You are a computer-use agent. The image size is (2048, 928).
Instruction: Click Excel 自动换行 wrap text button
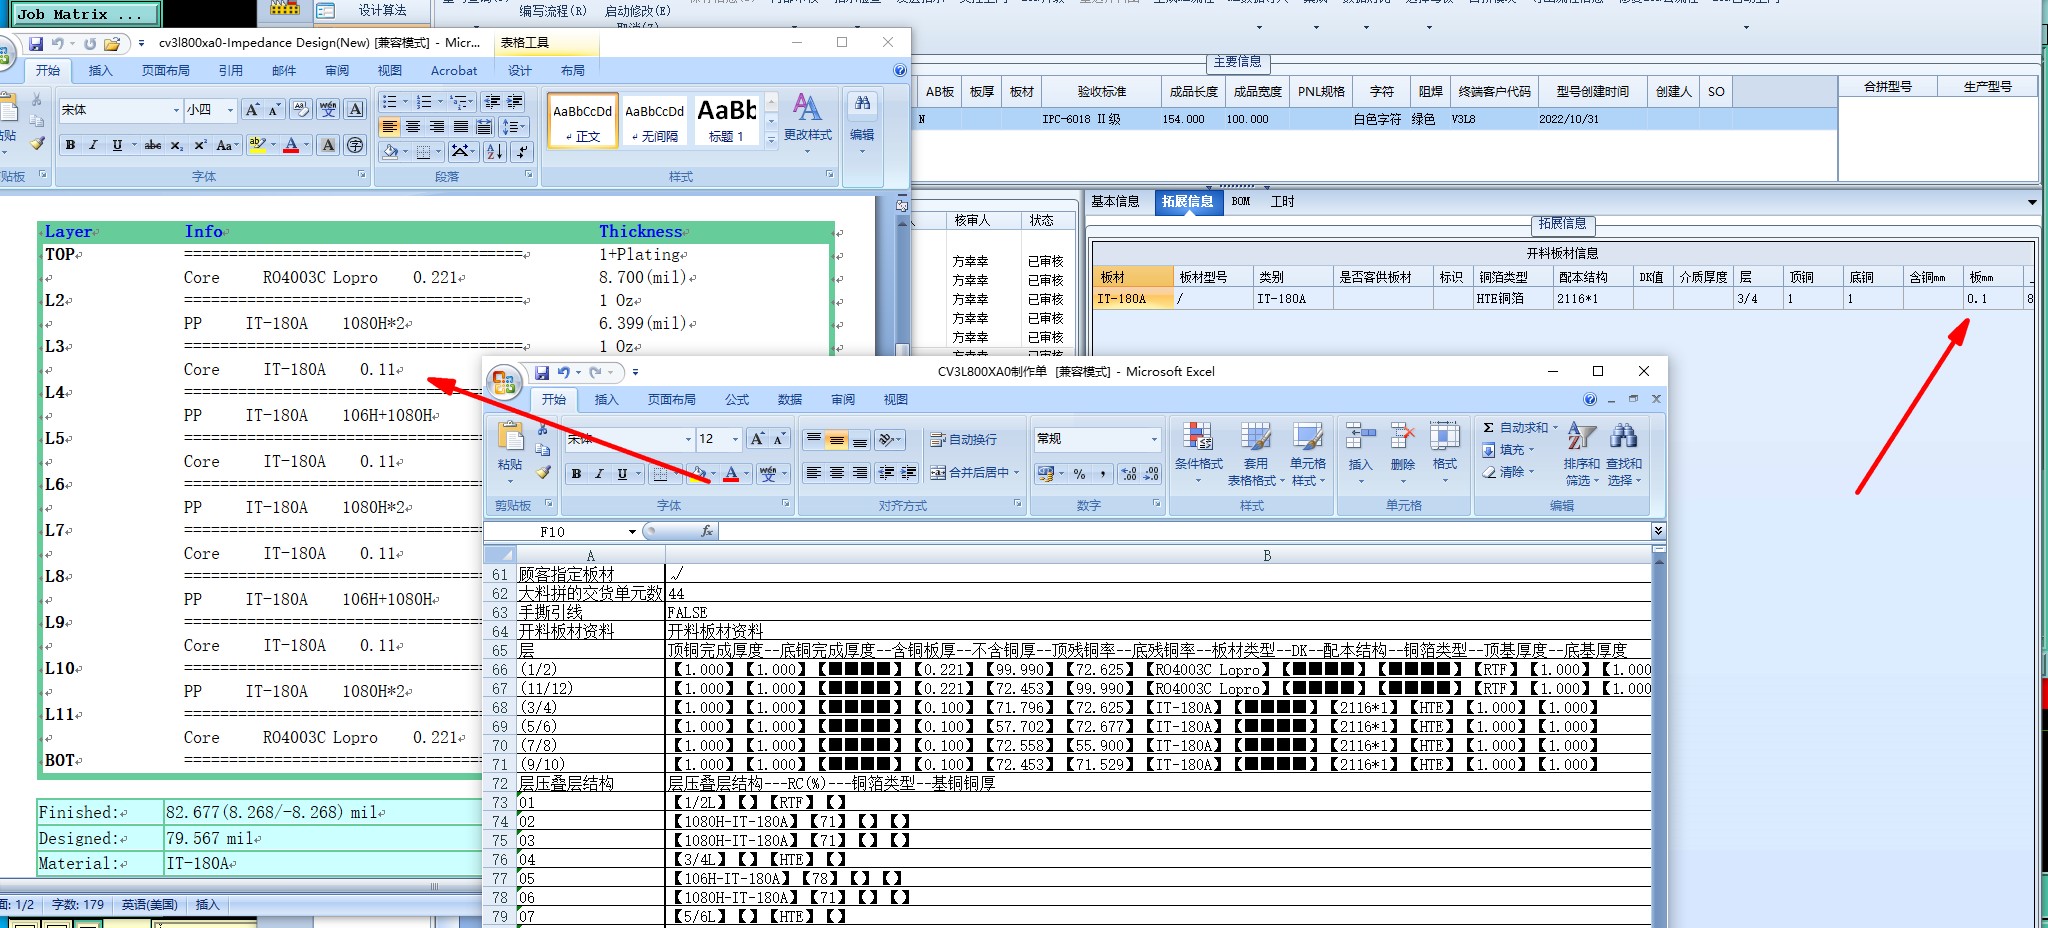click(x=963, y=440)
